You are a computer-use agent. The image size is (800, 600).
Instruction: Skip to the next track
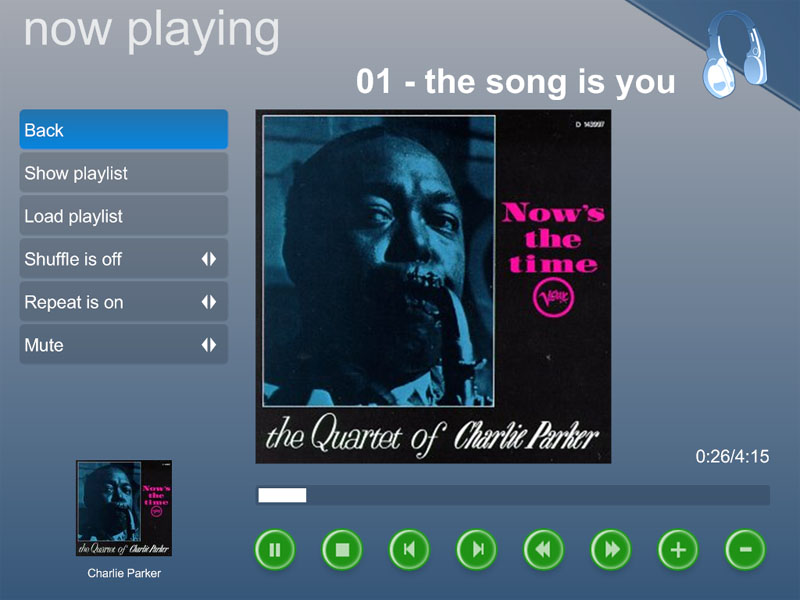click(x=477, y=549)
